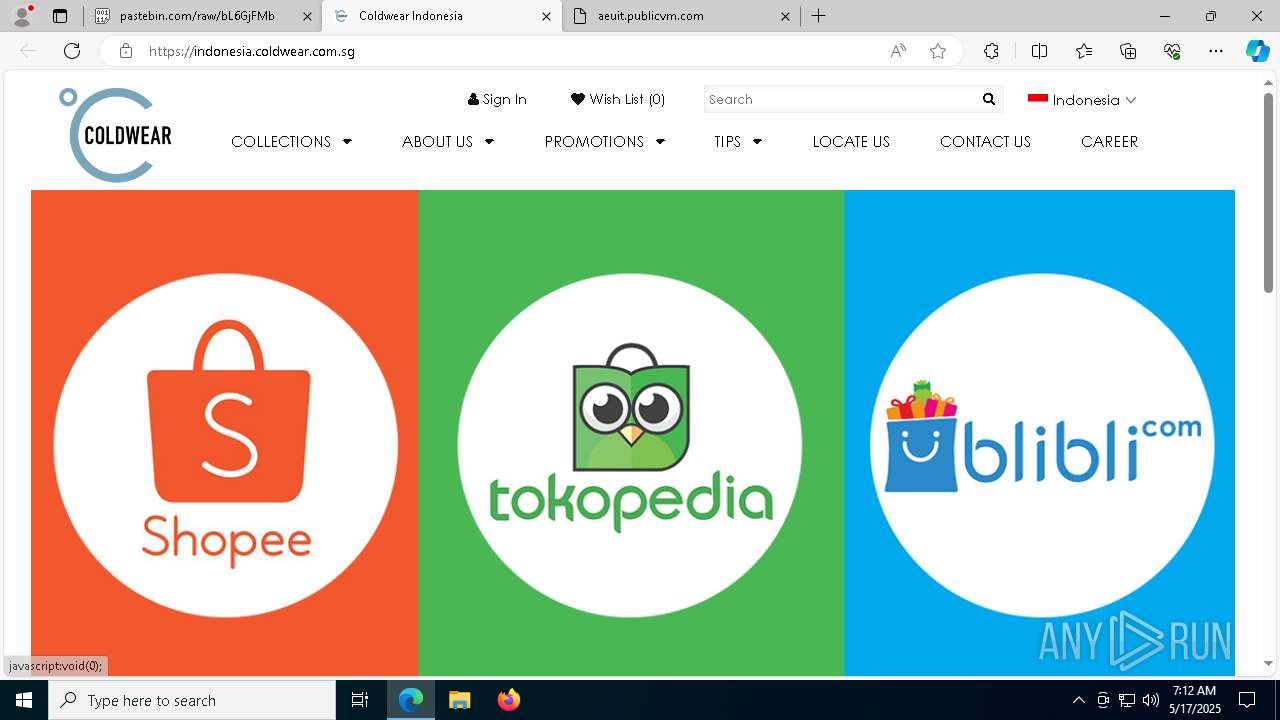Viewport: 1280px width, 720px height.
Task: Open Firefox from taskbar
Action: (x=508, y=700)
